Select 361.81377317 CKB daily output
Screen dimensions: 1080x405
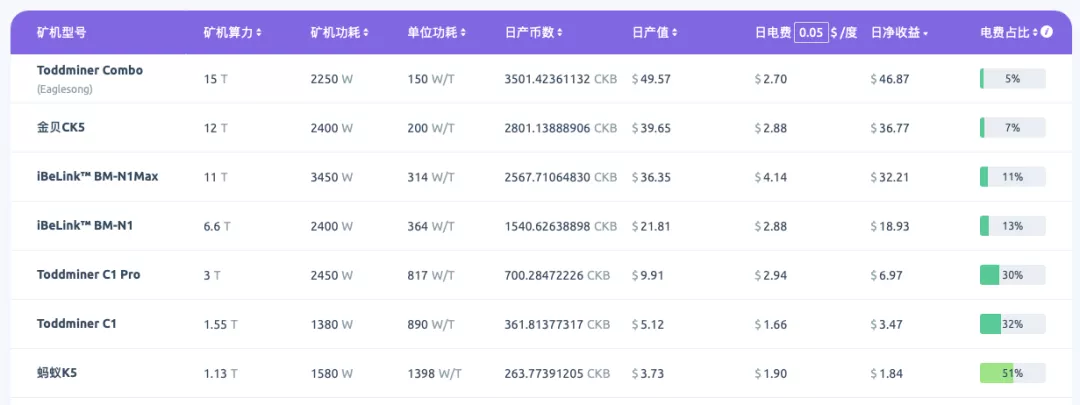click(557, 324)
